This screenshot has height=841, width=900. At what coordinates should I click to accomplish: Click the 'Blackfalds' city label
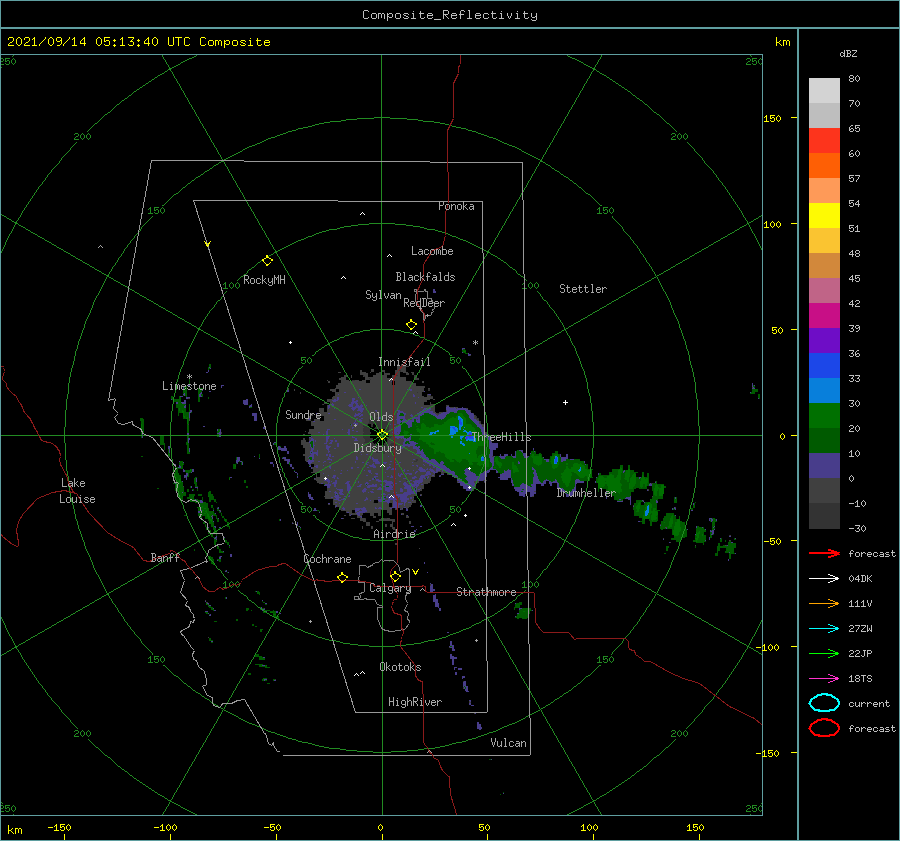[x=425, y=277]
